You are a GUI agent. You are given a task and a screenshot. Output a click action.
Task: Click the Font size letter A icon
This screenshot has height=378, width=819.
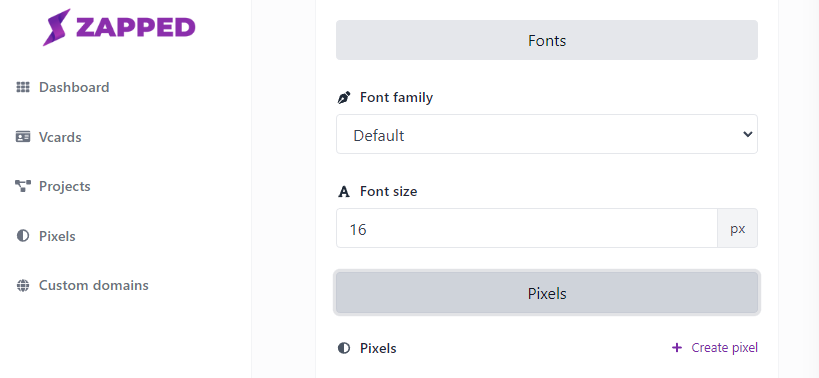344,192
